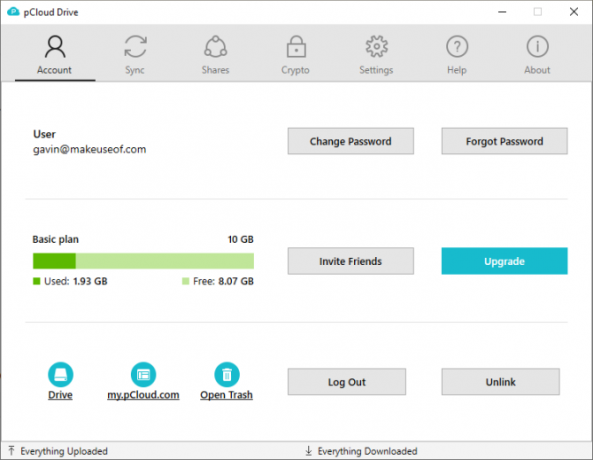Click the Everything Uploaded status indicator
The image size is (593, 460).
coord(58,451)
